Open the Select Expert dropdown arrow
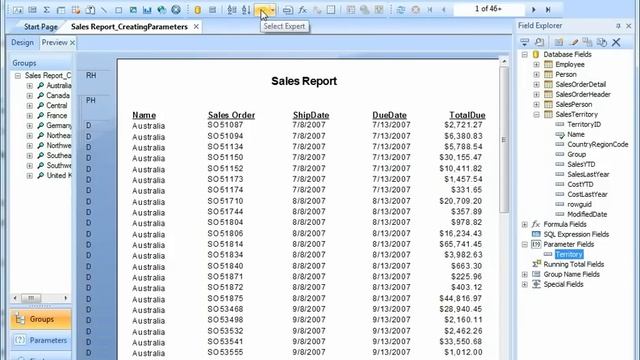This screenshot has width=640, height=360. pyautogui.click(x=273, y=9)
